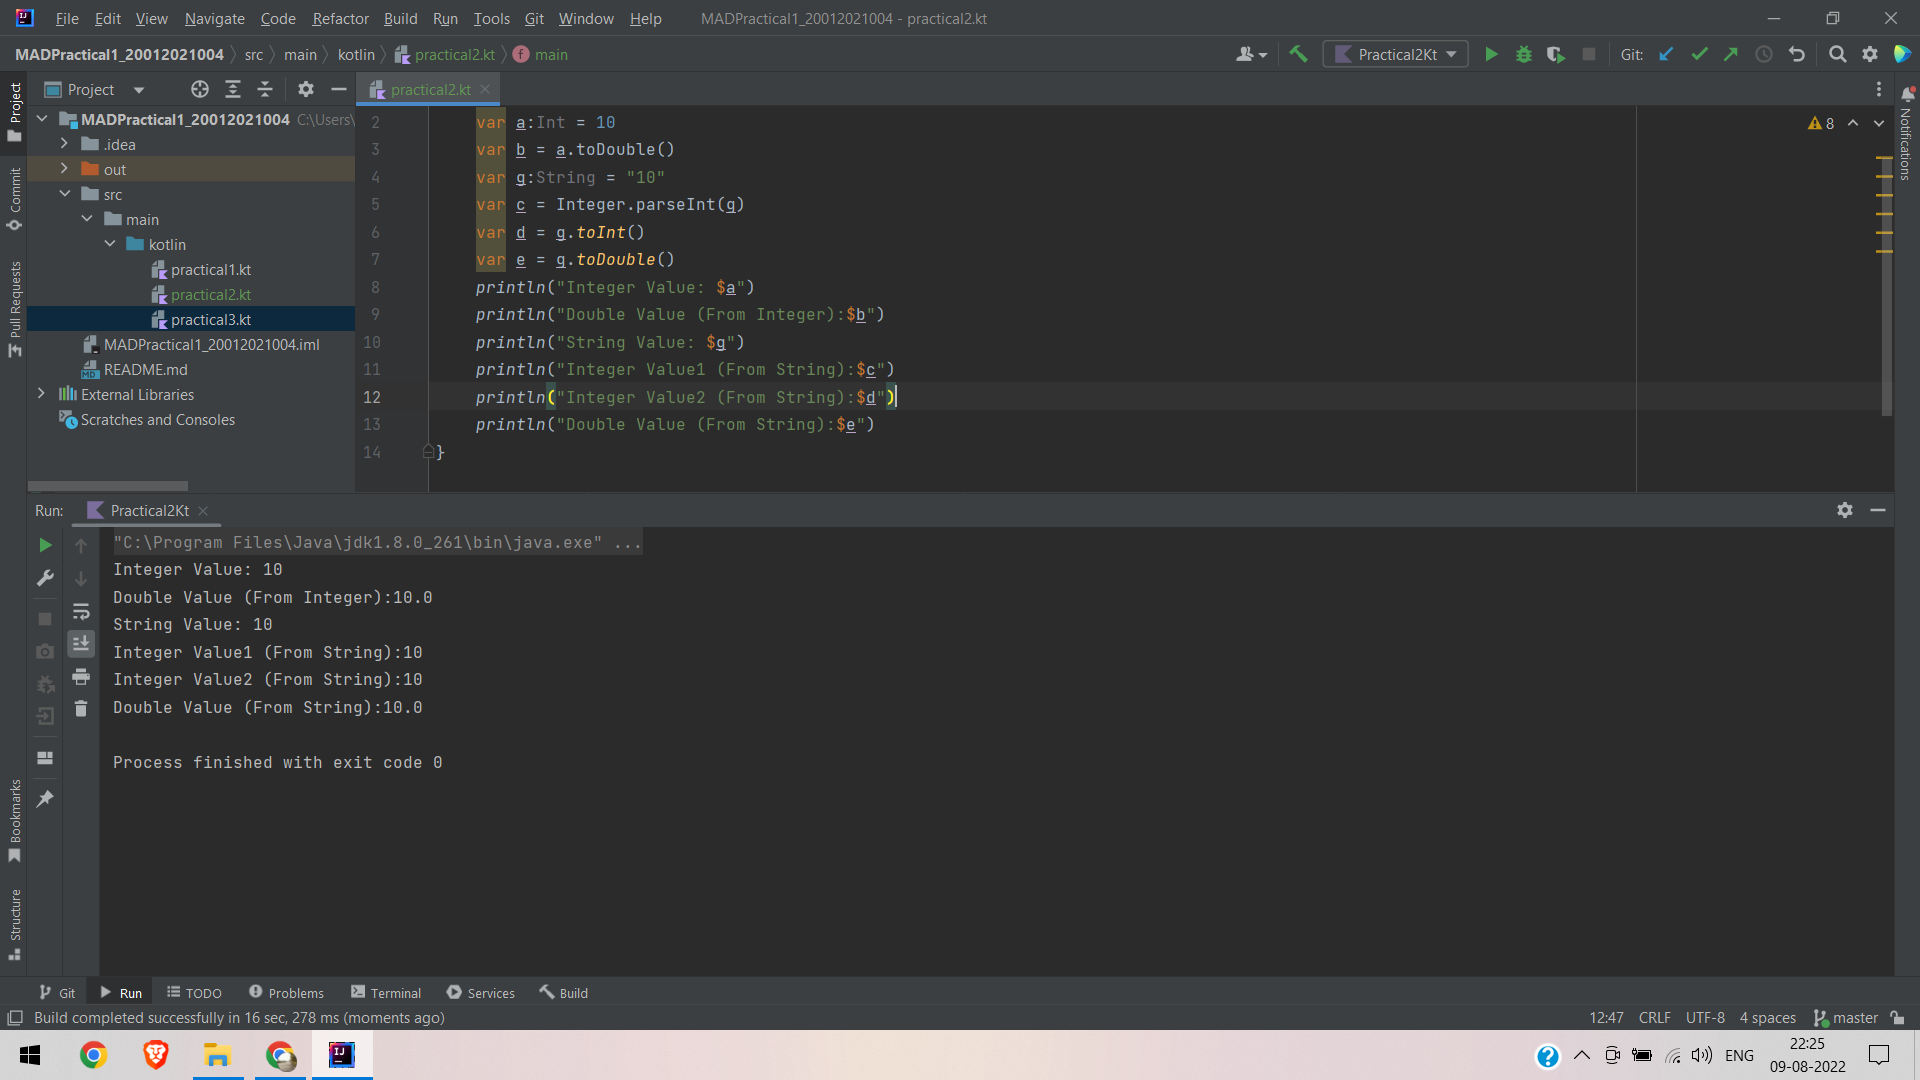Open the Refactor menu
The image size is (1920, 1080).
coord(340,19)
